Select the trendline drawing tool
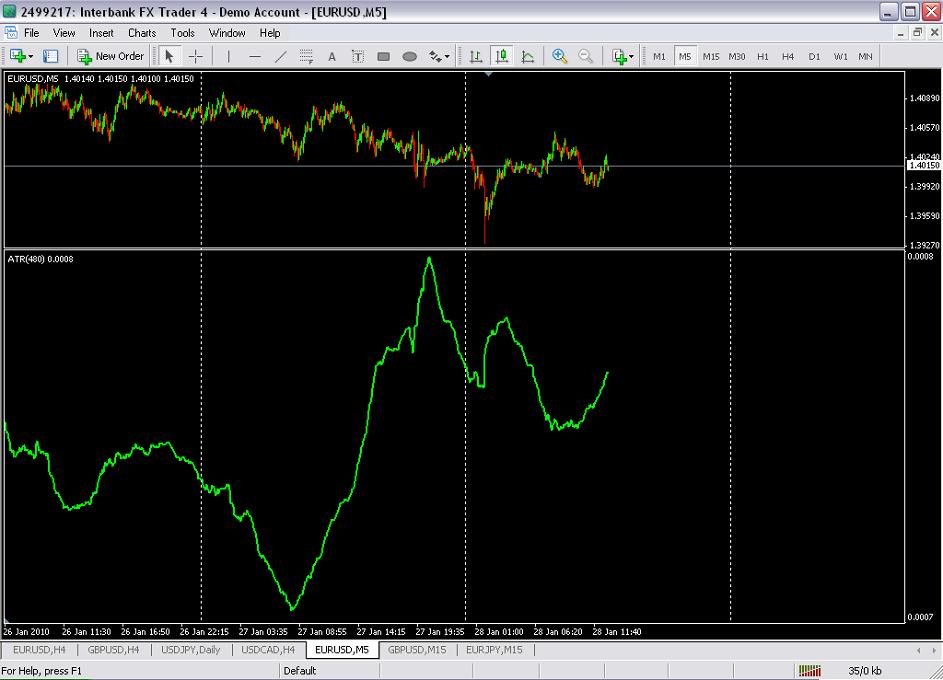 [281, 56]
